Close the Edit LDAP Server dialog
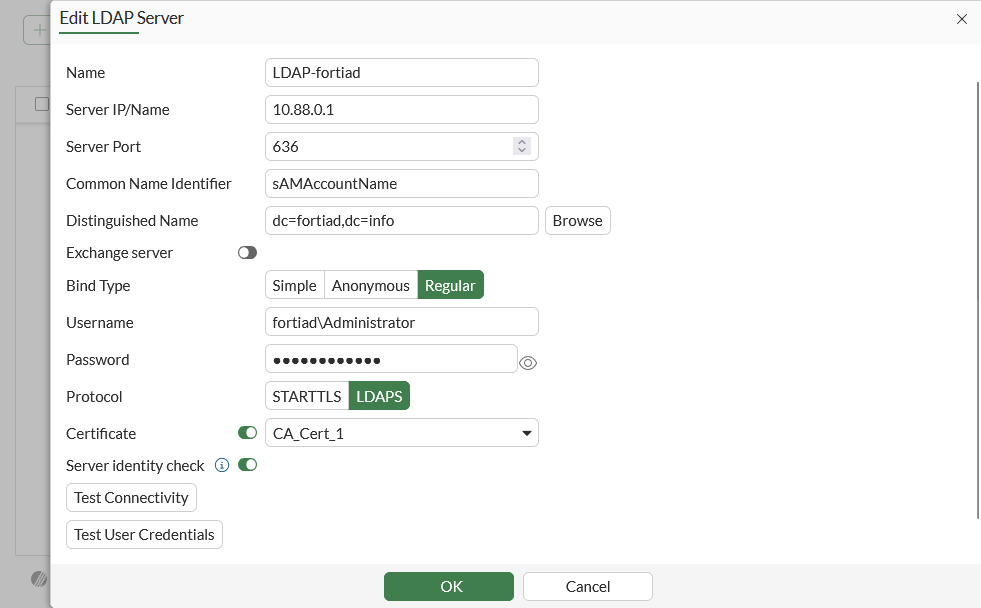This screenshot has height=608, width=981. 962,19
